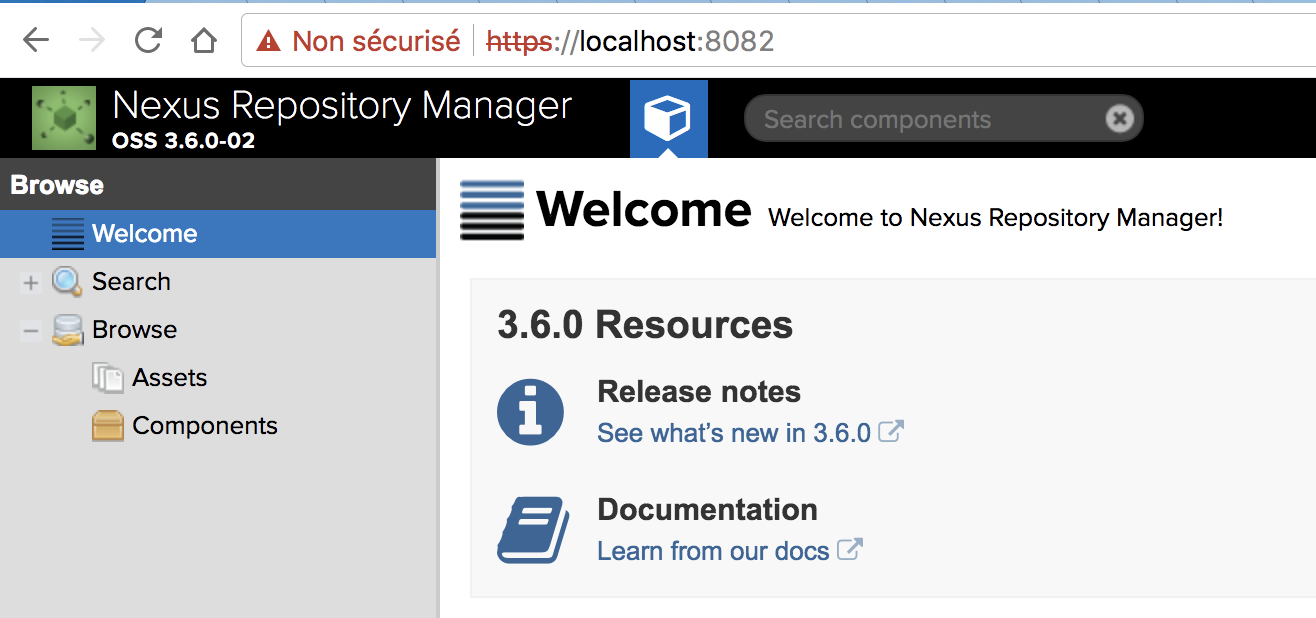Expand the Search tree node
The height and width of the screenshot is (618, 1316).
(x=30, y=283)
